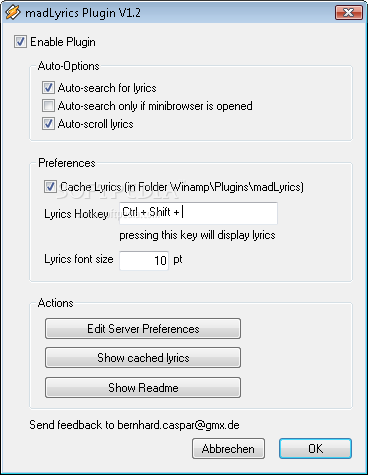The height and width of the screenshot is (475, 368).
Task: Toggle the Cache Lyrics checkbox
Action: click(50, 187)
